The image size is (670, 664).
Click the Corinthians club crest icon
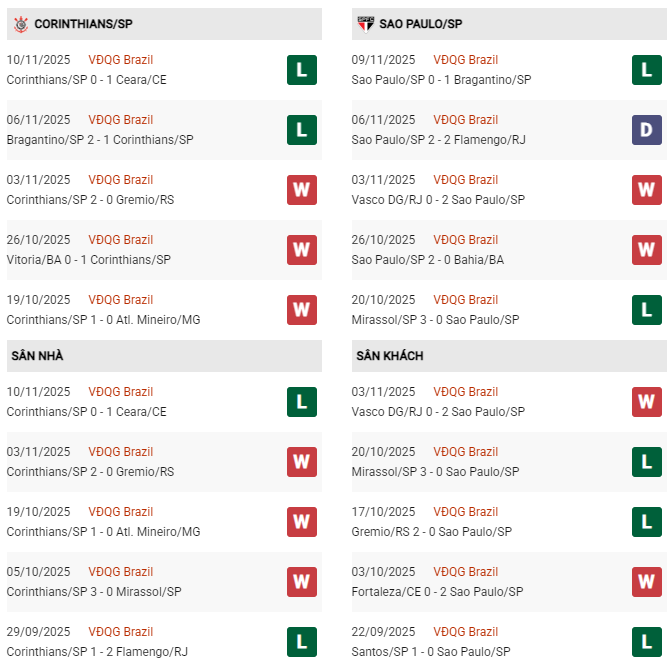17,23
